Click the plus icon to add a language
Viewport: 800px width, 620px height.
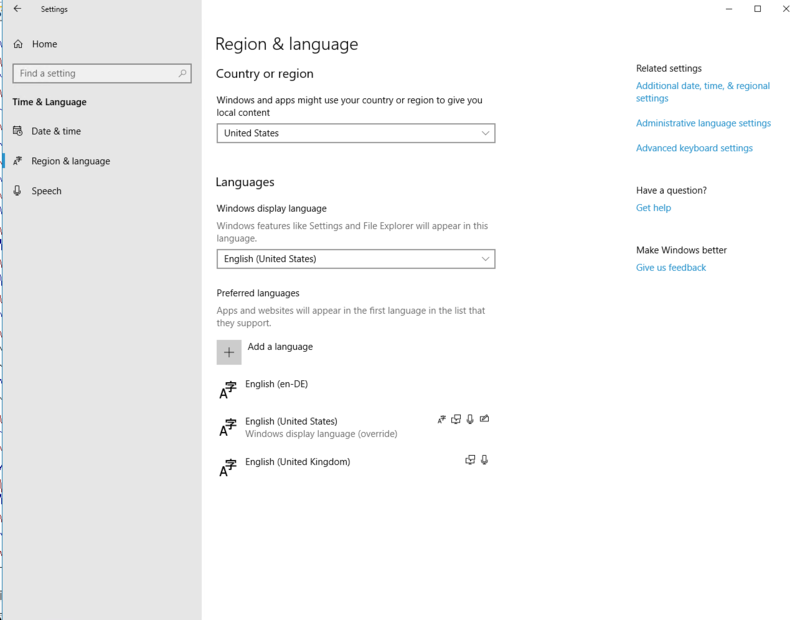click(x=229, y=352)
